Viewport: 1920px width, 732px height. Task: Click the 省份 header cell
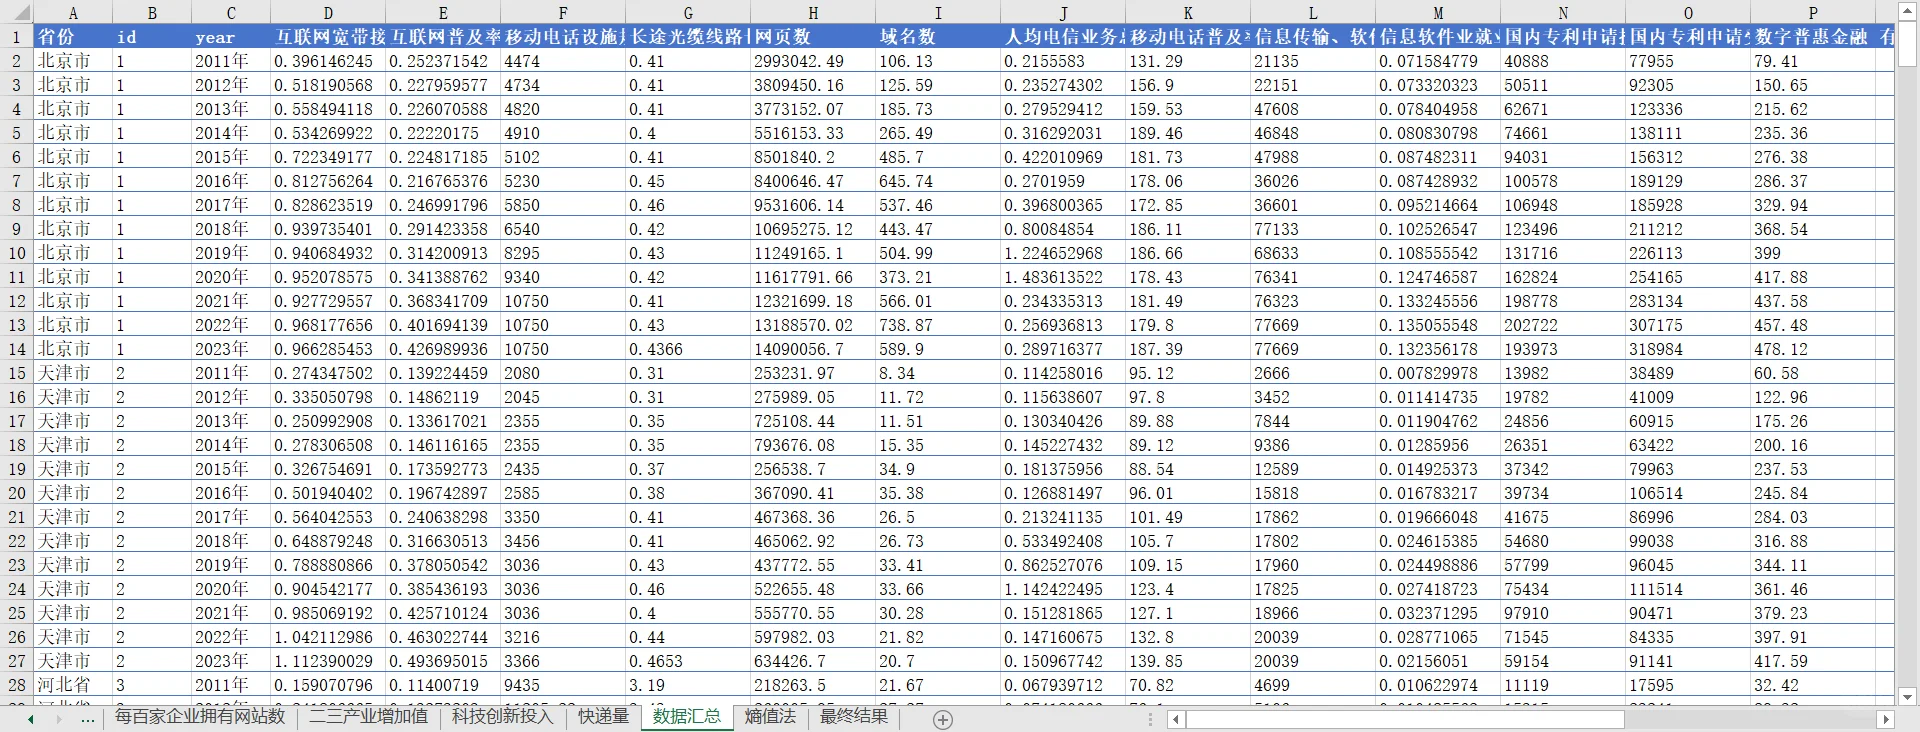point(73,37)
